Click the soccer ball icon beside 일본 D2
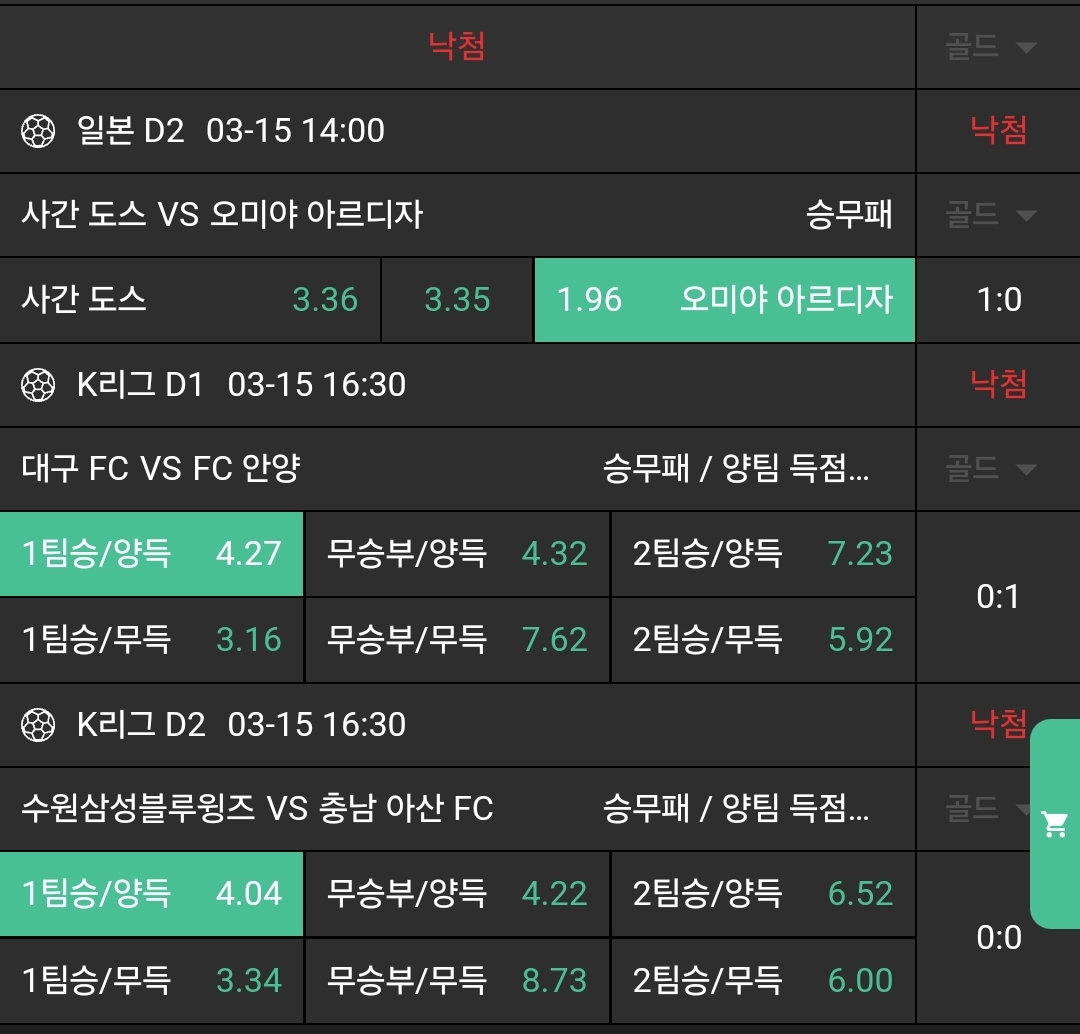This screenshot has width=1080, height=1034. click(38, 131)
